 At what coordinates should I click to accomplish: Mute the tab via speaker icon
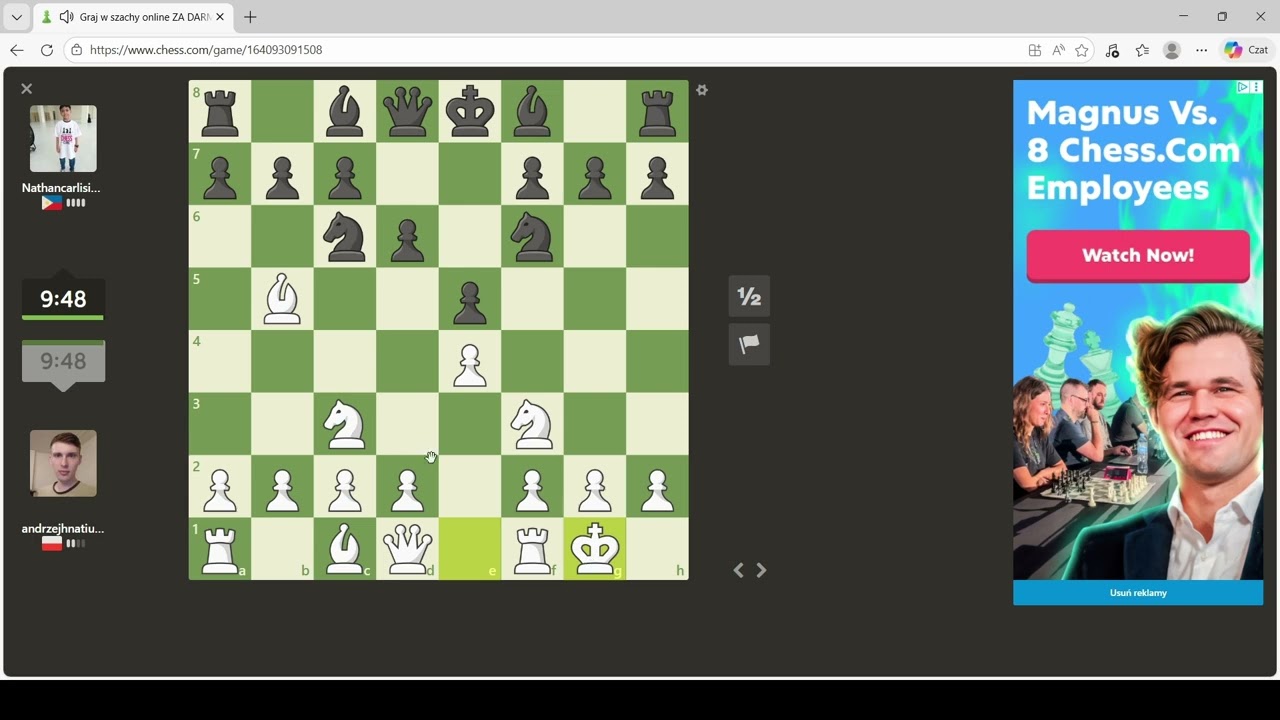pos(66,17)
